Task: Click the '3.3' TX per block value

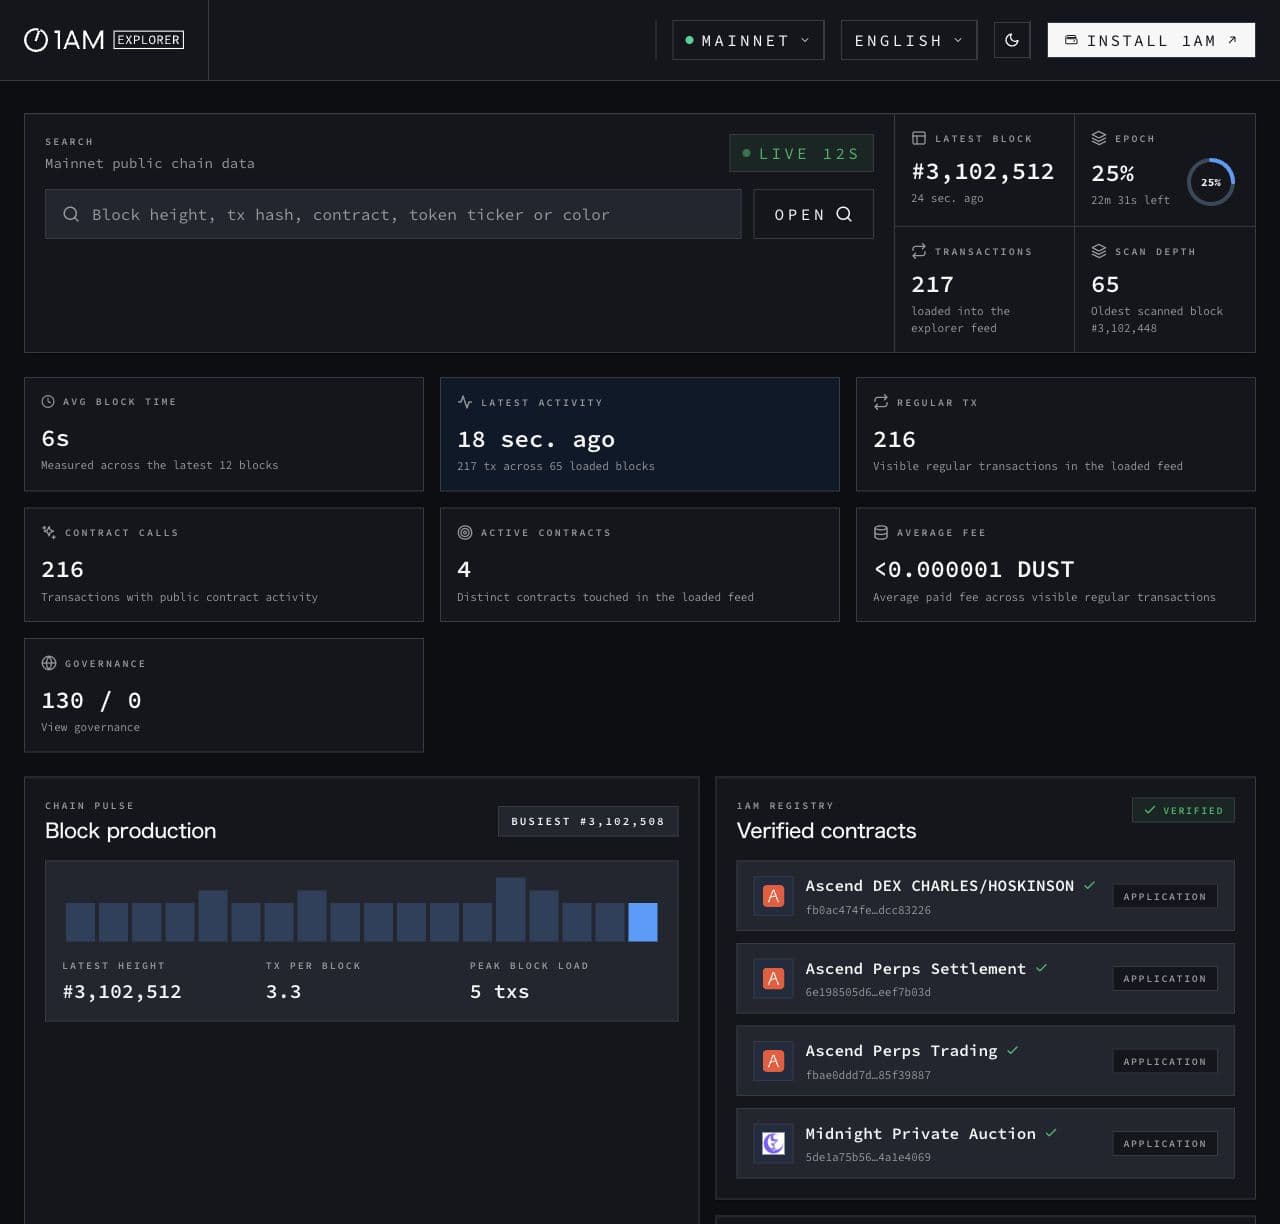Action: 283,991
